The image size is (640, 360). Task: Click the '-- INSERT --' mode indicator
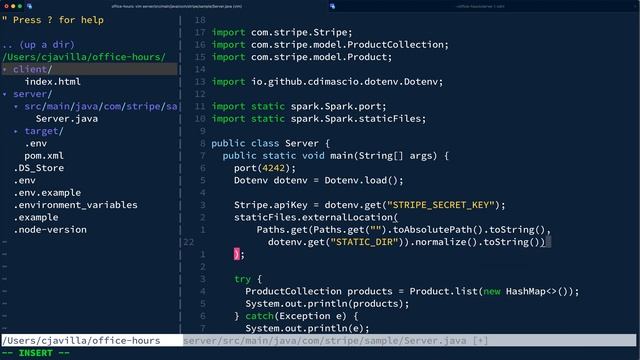[36, 353]
